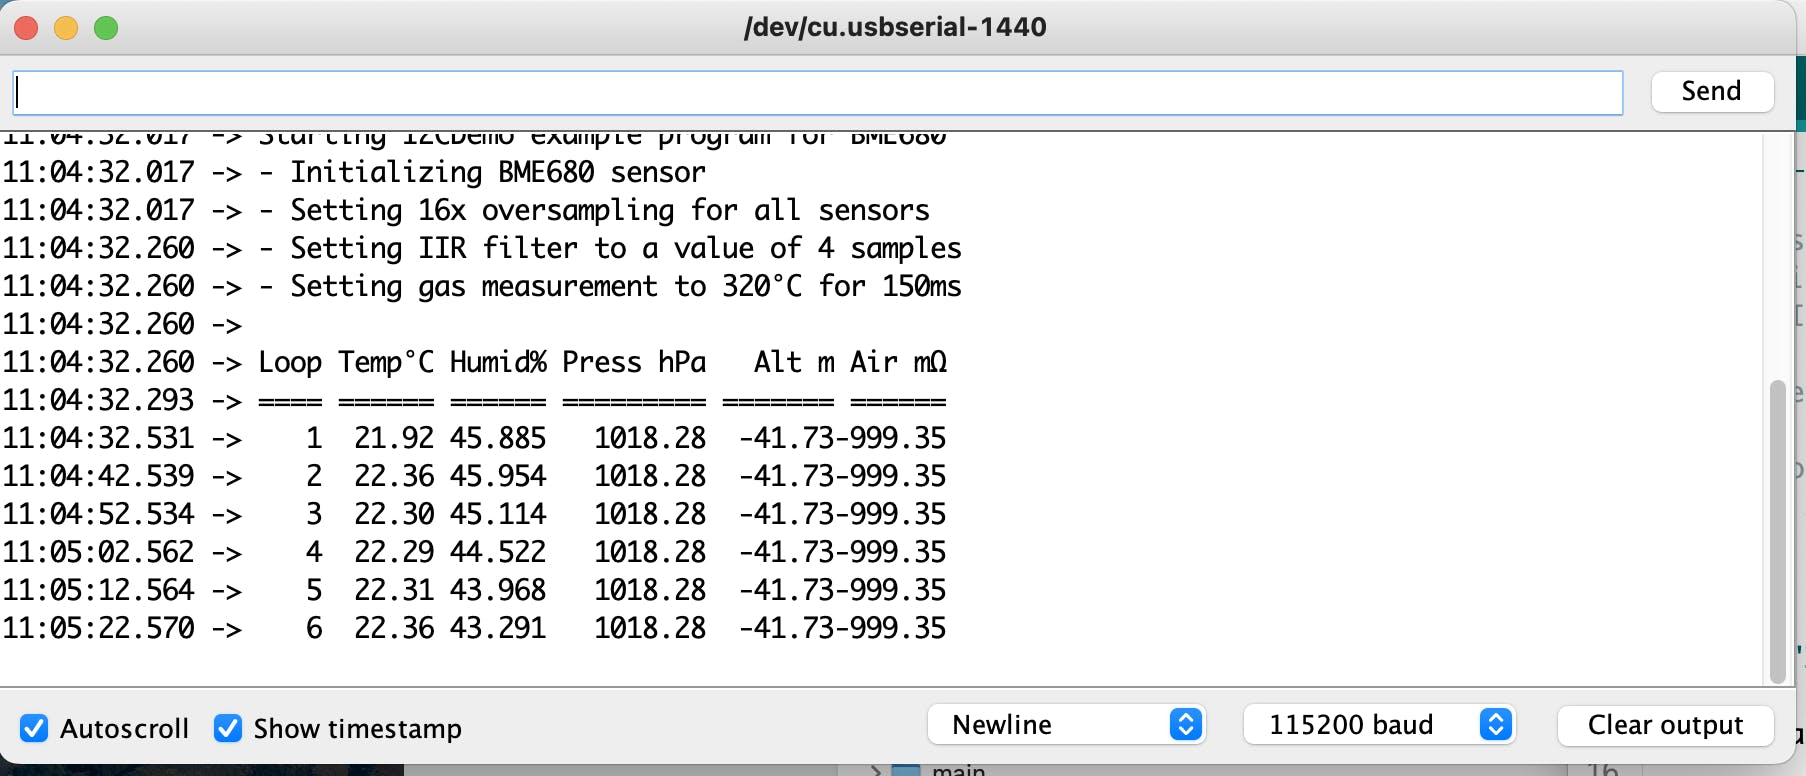
Task: Select the main folder item below window
Action: (957, 770)
